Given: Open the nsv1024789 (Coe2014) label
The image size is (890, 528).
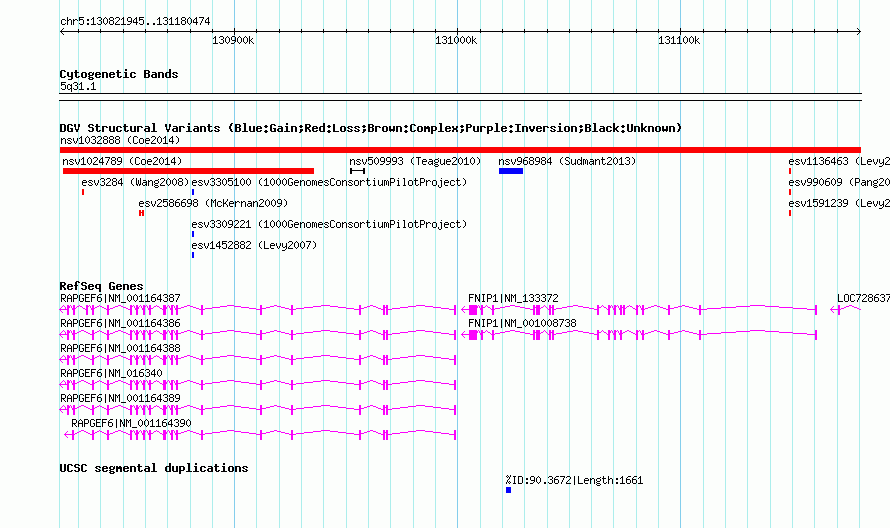Looking at the screenshot, I should coord(122,161).
